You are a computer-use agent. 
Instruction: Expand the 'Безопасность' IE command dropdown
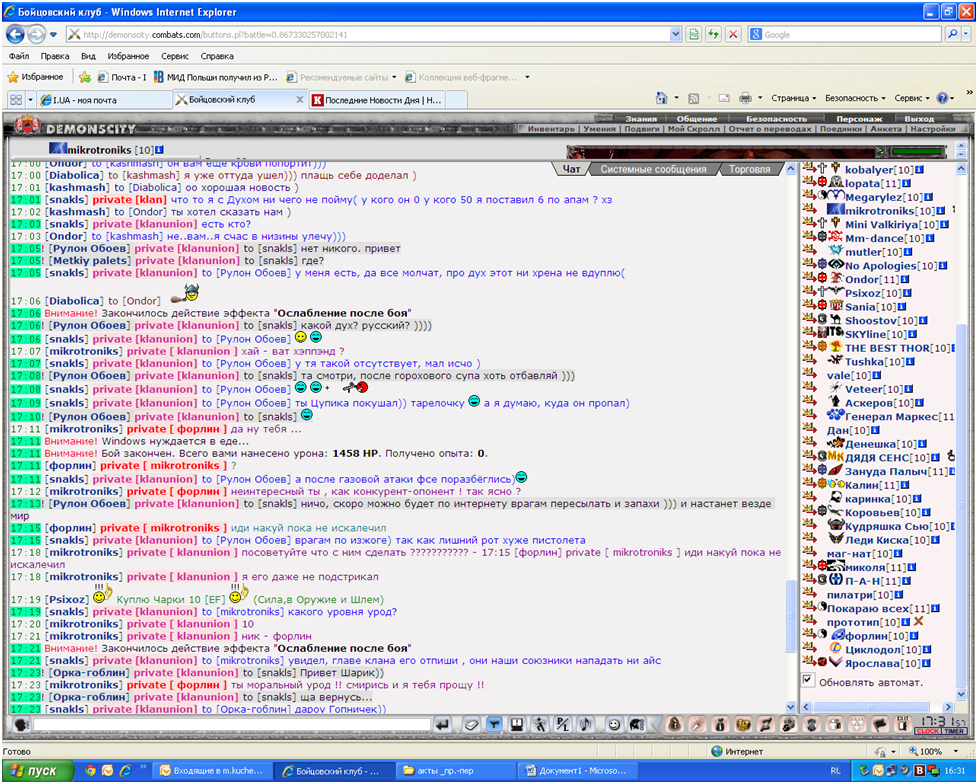(855, 98)
